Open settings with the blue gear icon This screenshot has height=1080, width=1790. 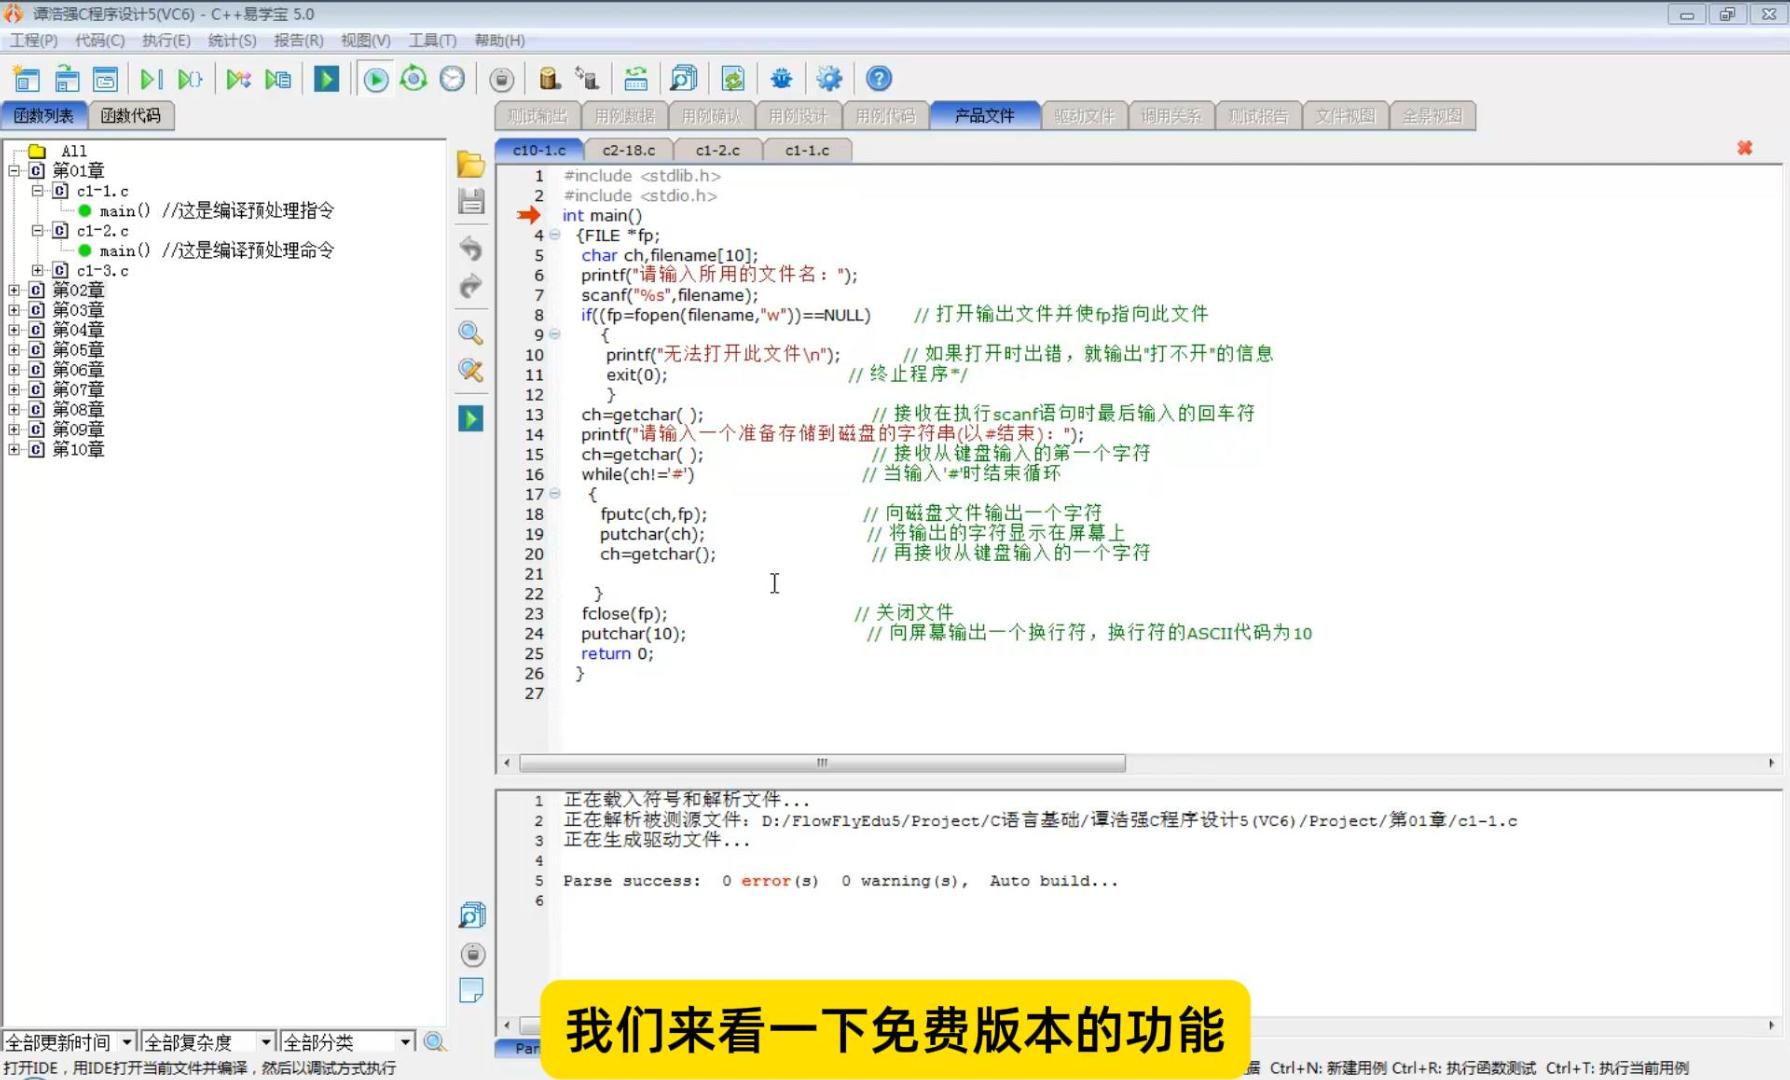tap(830, 79)
